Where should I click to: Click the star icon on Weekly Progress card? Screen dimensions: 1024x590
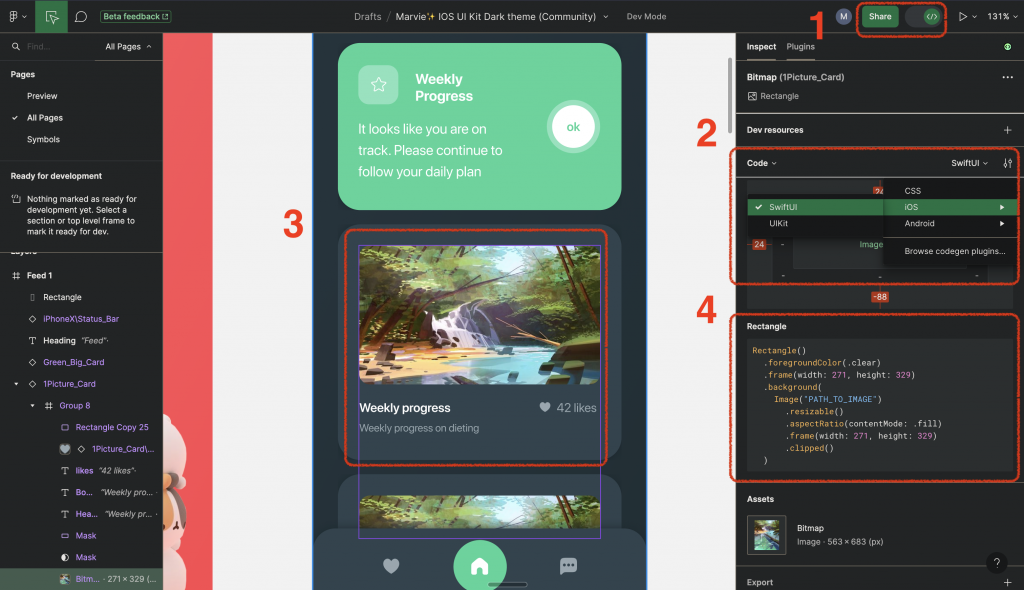point(378,85)
